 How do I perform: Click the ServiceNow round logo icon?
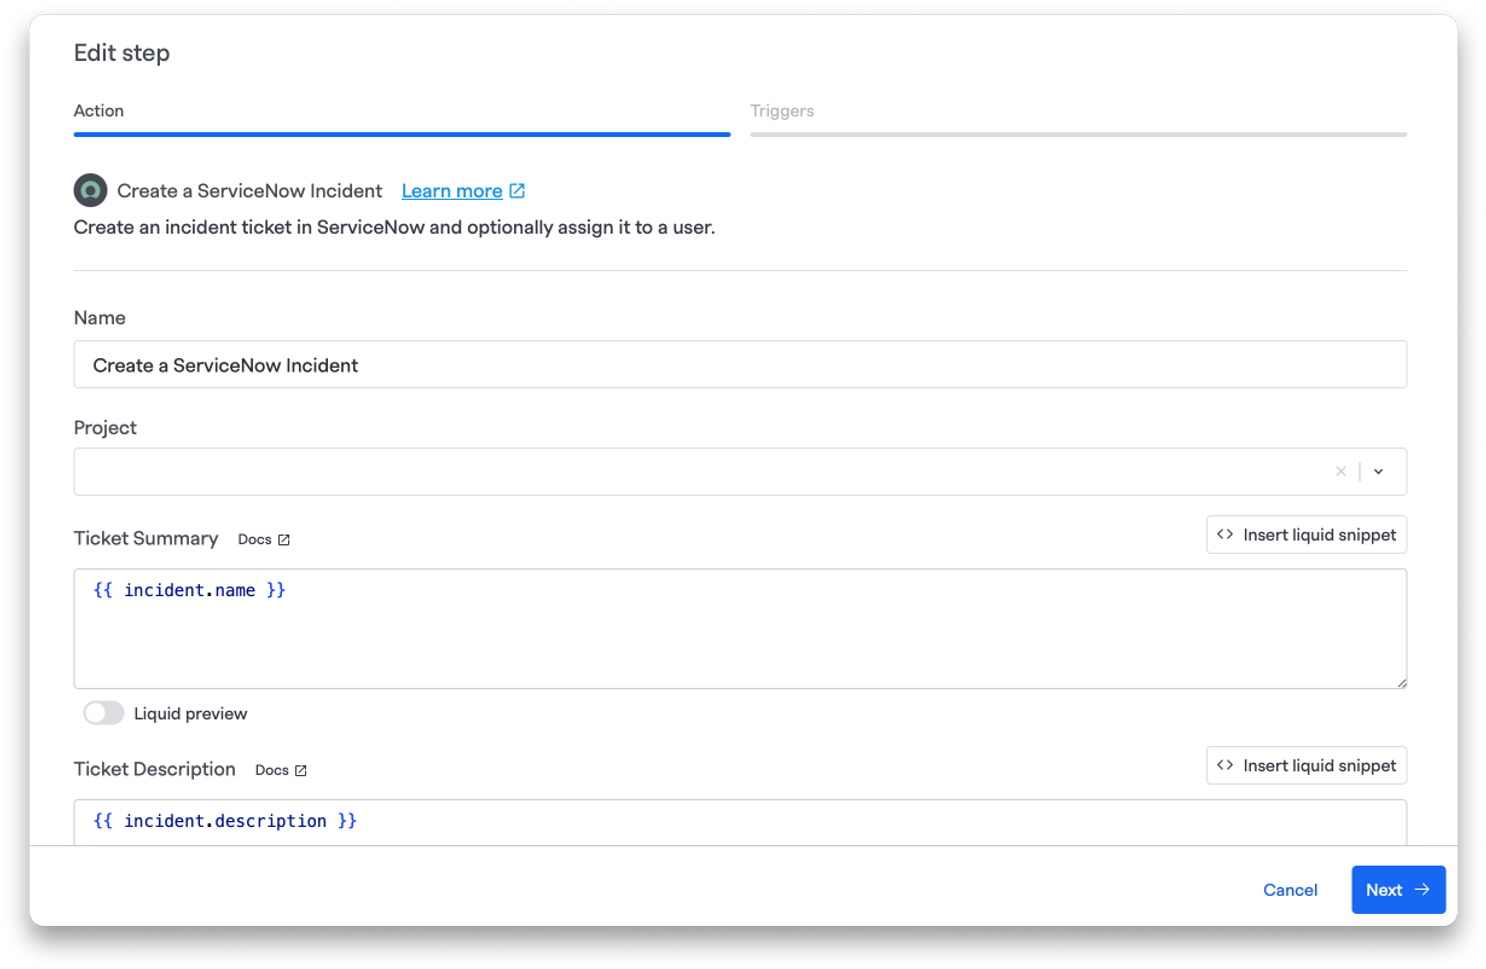[90, 190]
